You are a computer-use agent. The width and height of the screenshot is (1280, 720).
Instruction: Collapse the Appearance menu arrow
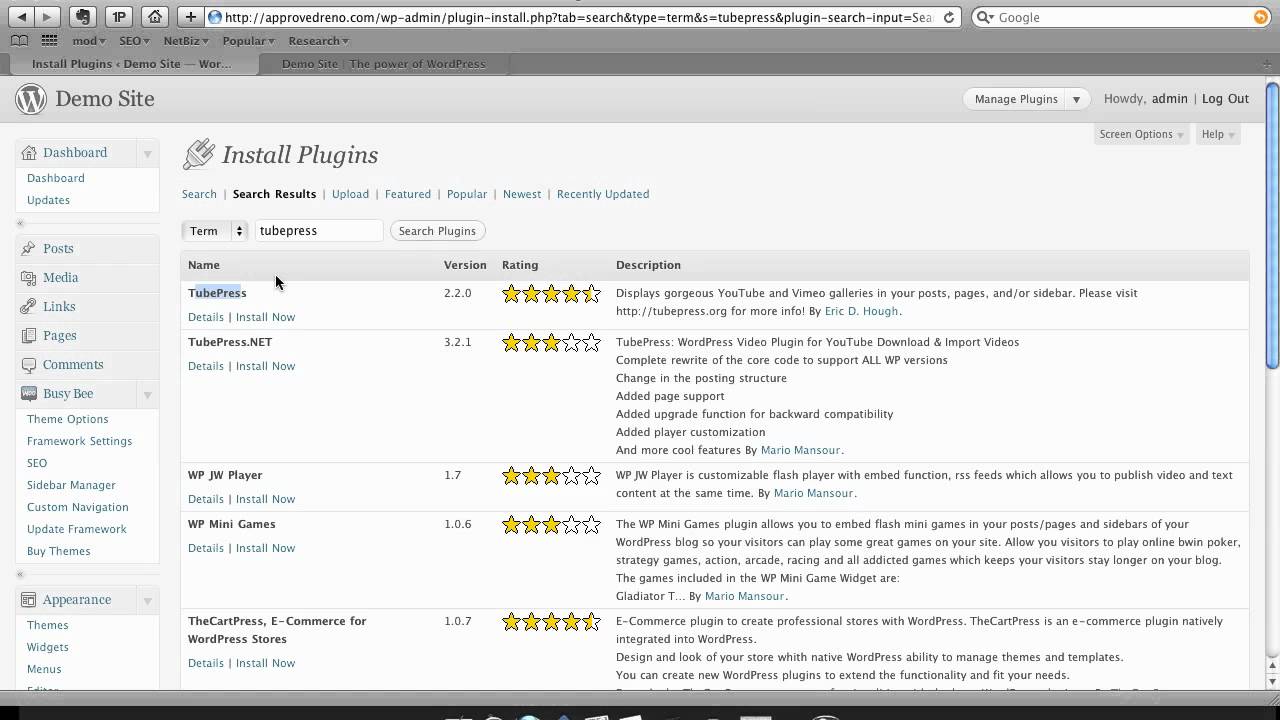click(147, 600)
